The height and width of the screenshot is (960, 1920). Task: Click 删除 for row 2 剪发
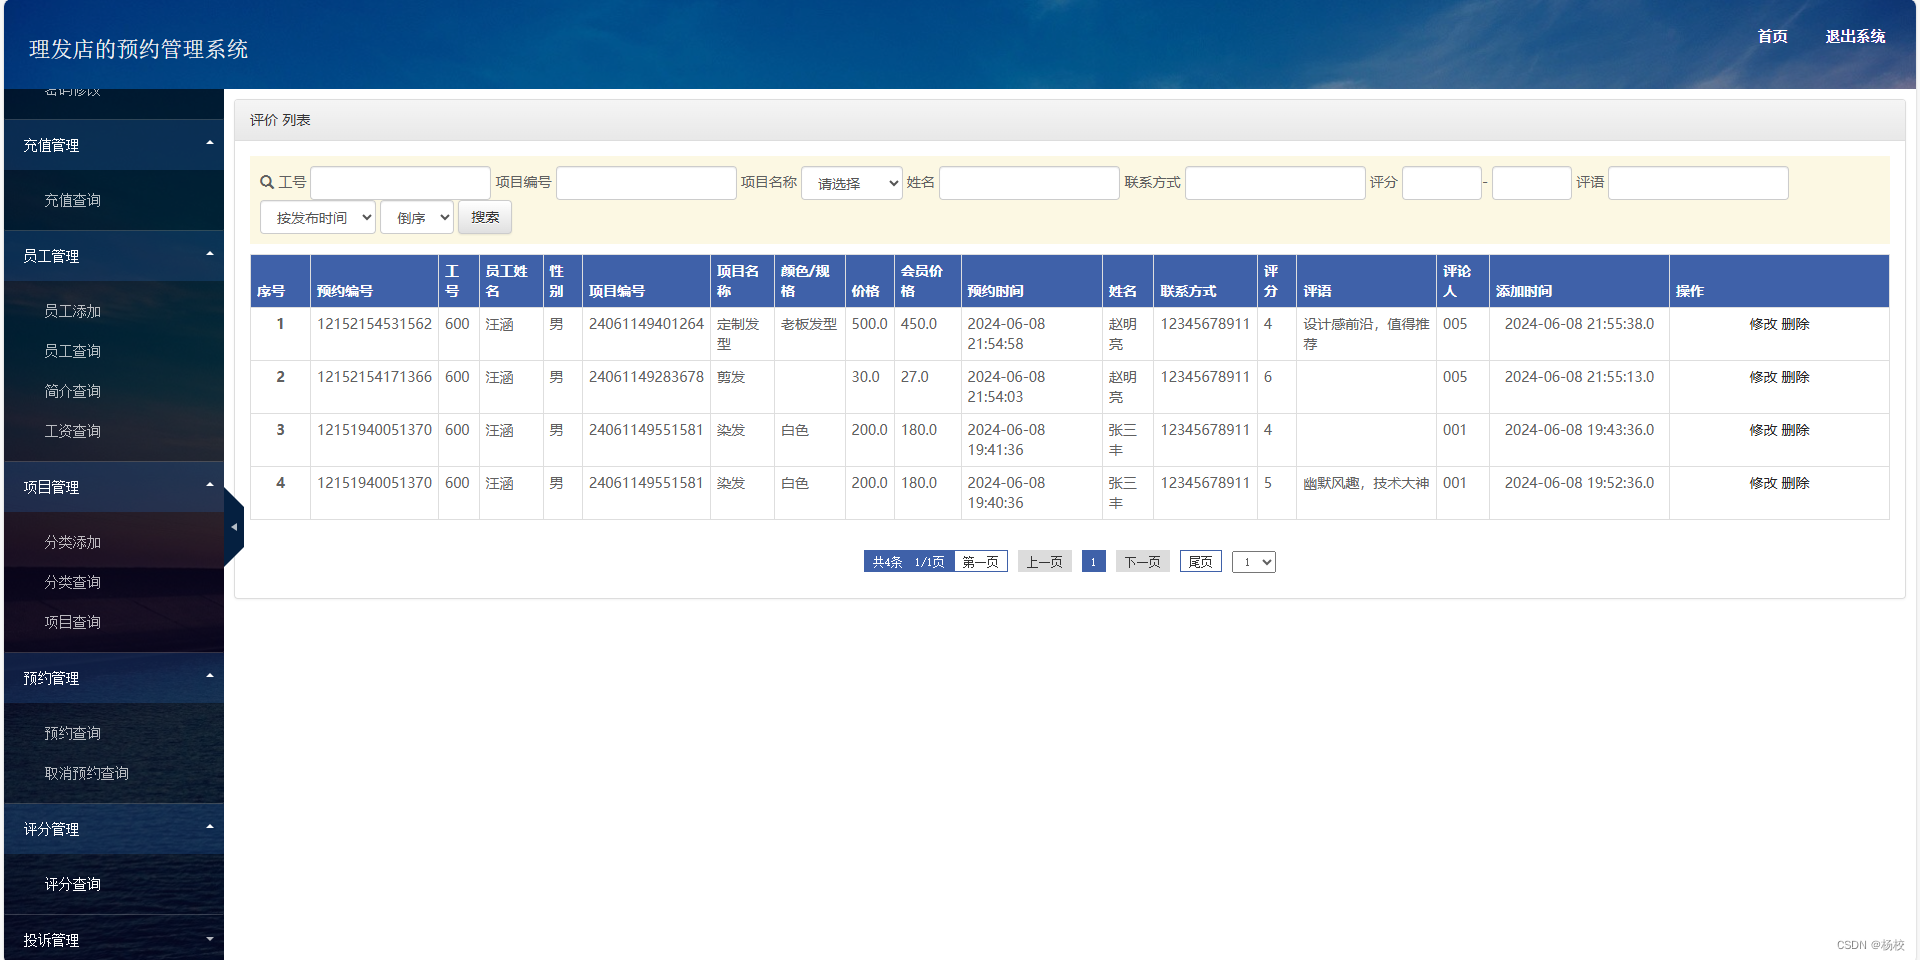click(x=1795, y=377)
